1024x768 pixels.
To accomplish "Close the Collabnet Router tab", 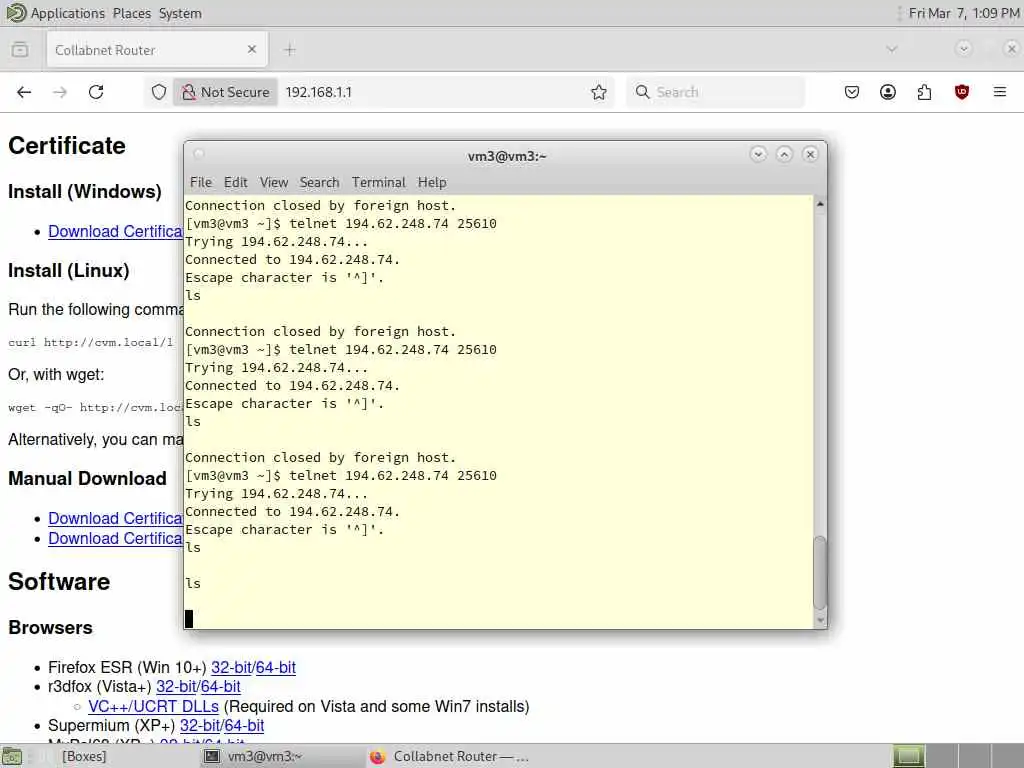I will pos(252,49).
